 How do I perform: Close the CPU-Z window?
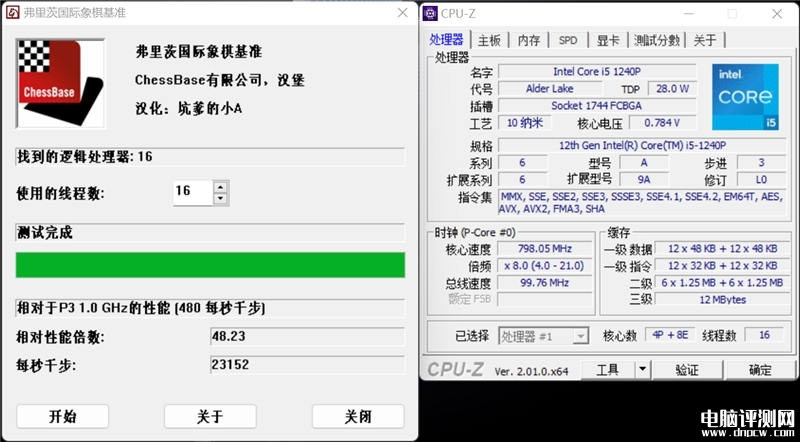tap(777, 14)
